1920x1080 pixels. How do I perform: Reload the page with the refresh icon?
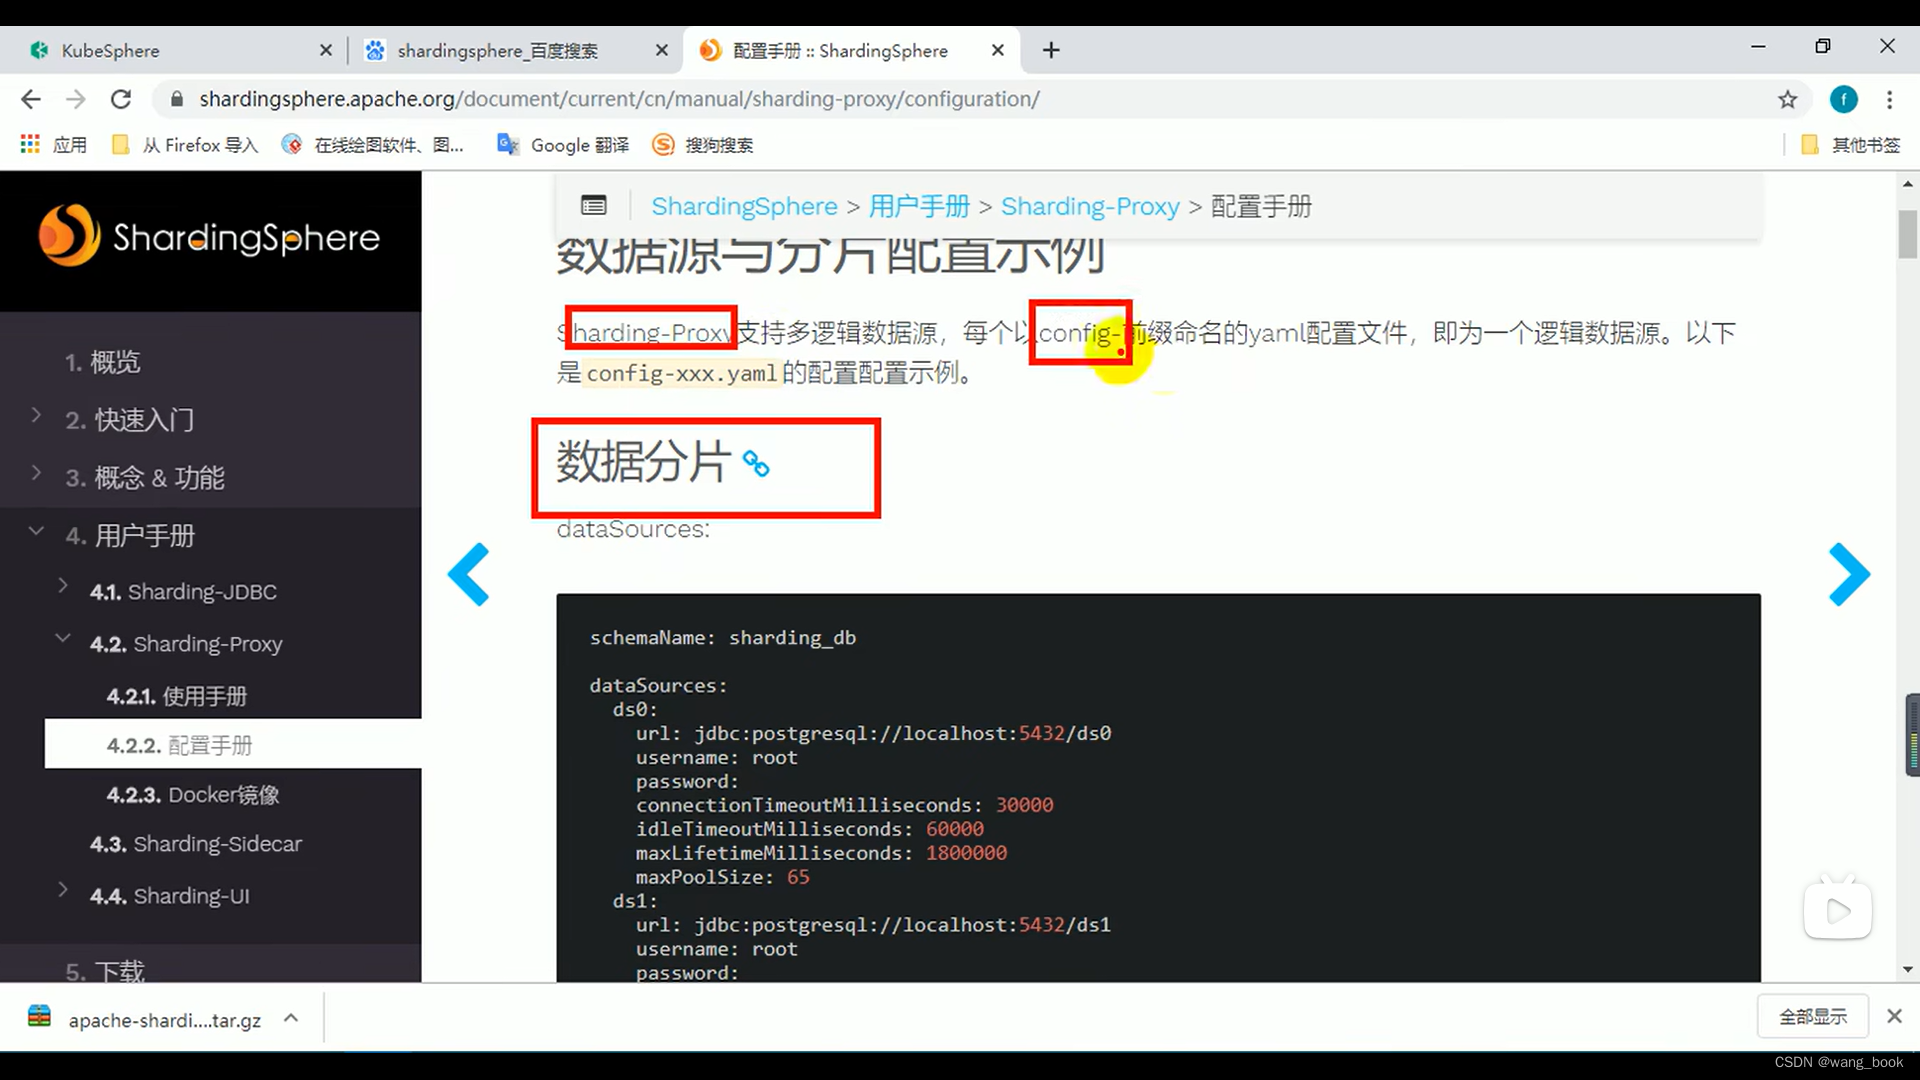tap(121, 99)
